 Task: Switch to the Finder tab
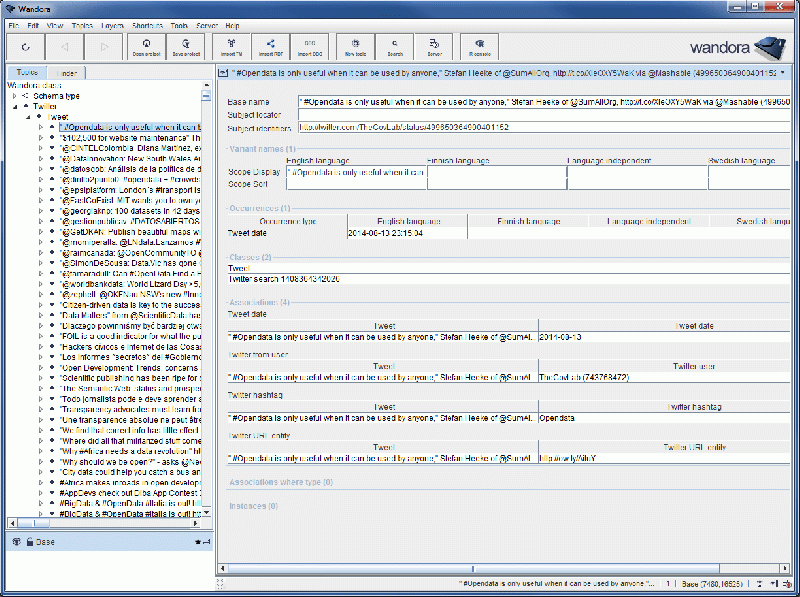click(x=66, y=73)
